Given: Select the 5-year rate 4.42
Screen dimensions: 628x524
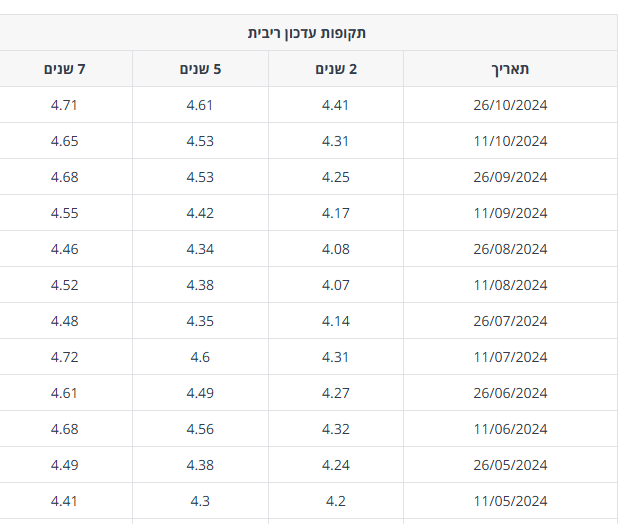Looking at the screenshot, I should pos(200,213).
